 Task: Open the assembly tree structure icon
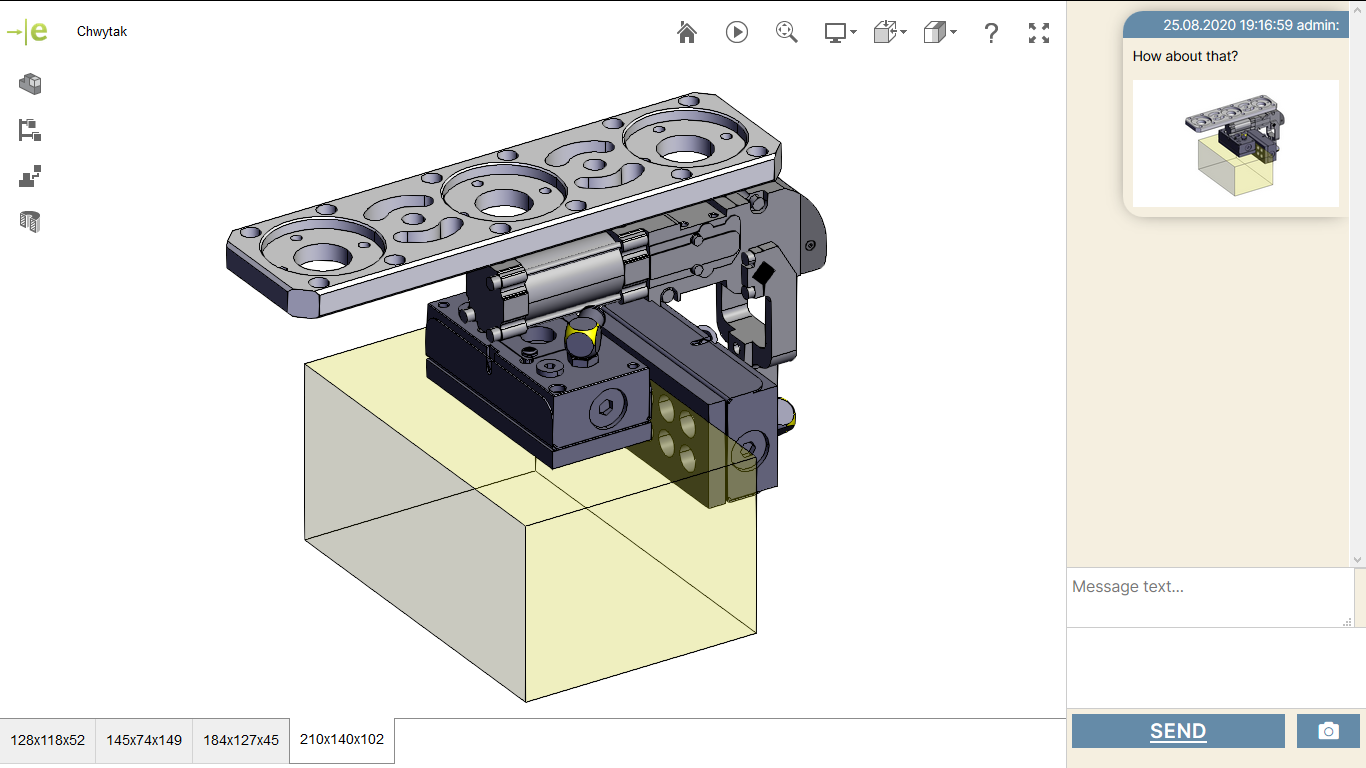pyautogui.click(x=30, y=130)
